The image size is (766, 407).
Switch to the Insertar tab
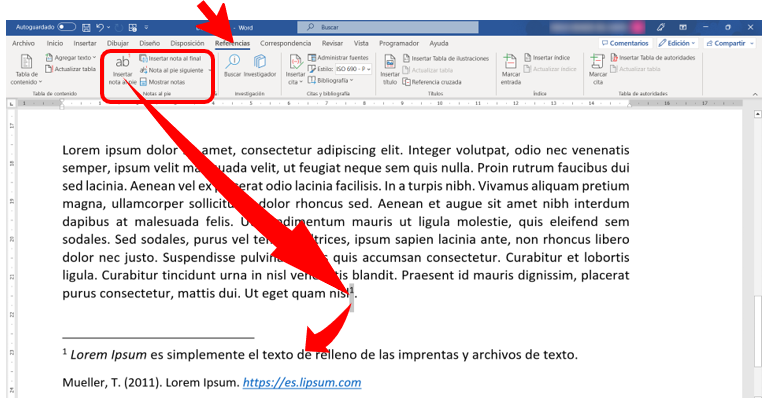(85, 43)
